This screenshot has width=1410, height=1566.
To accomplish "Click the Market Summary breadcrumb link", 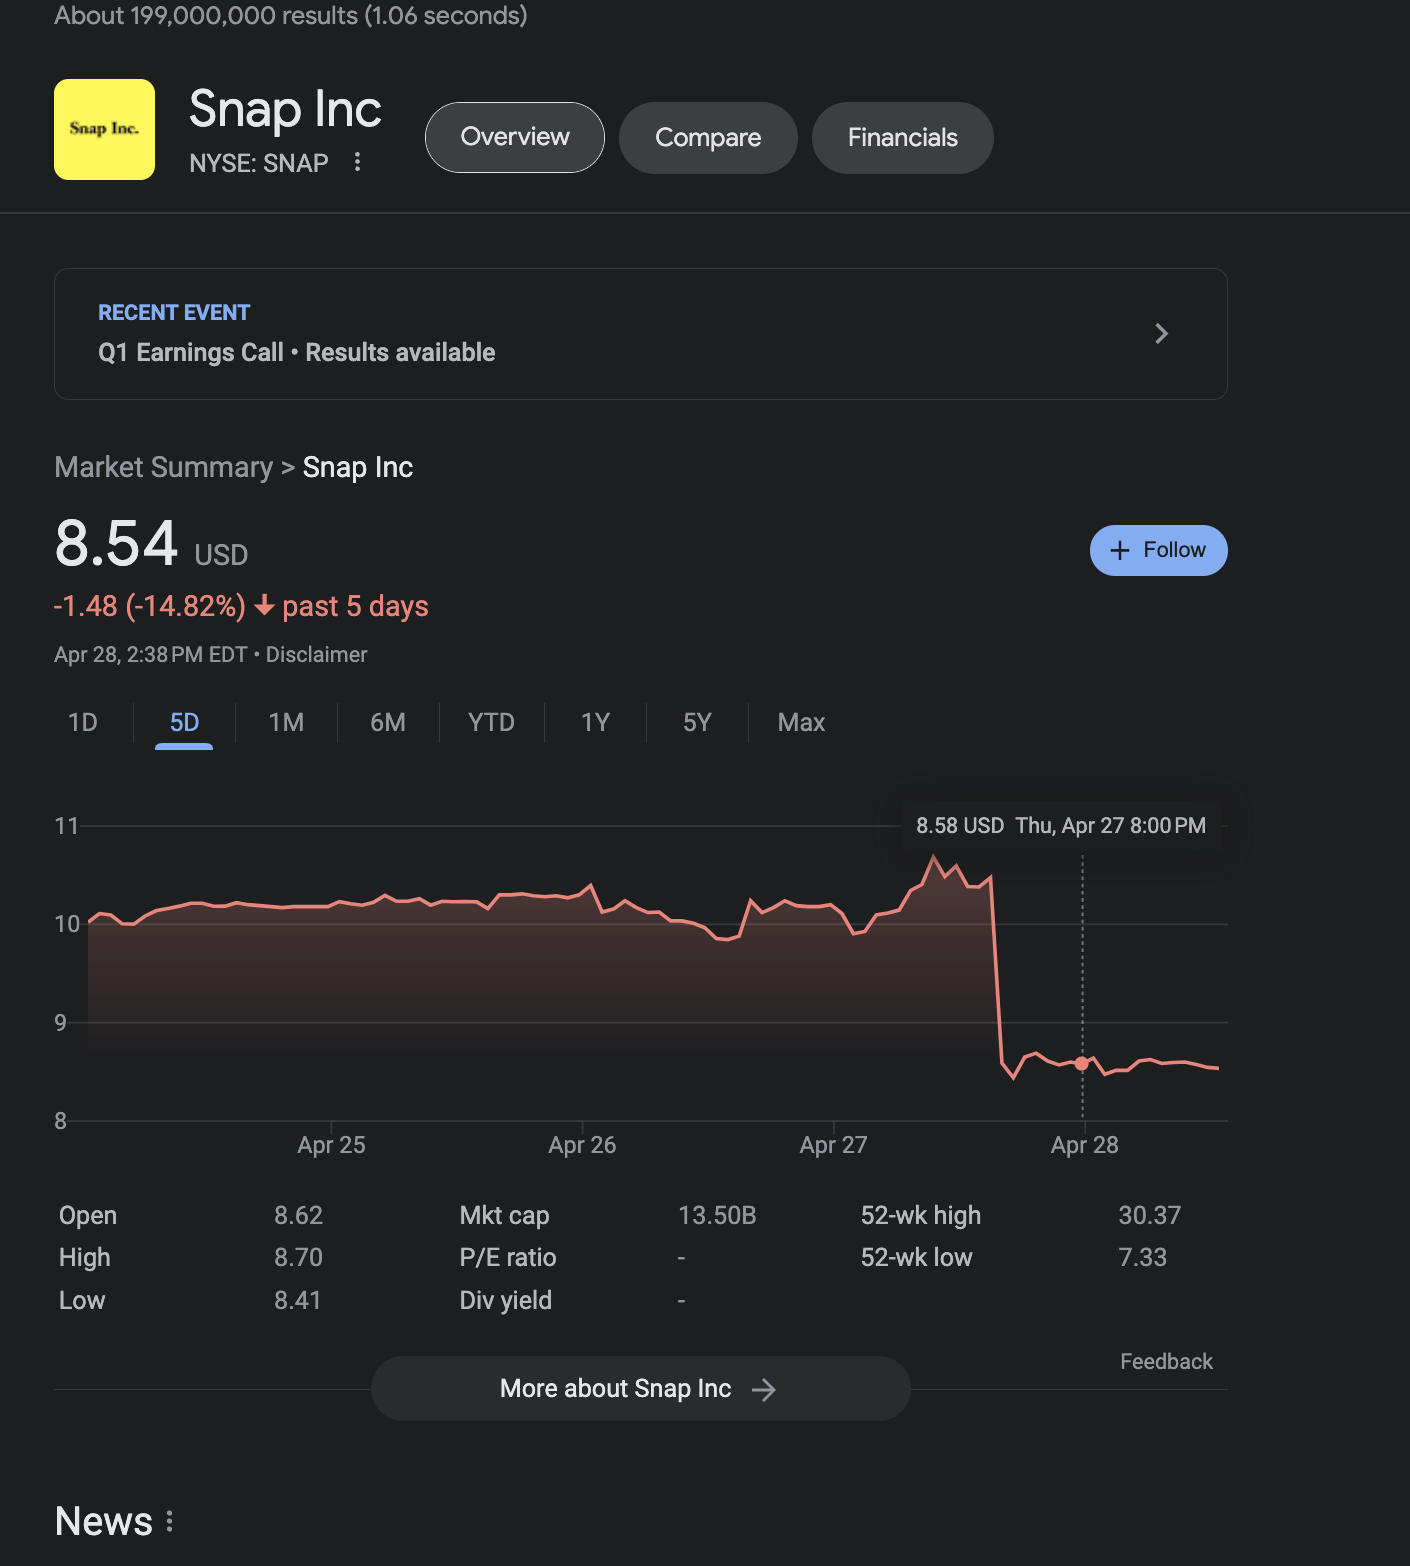I will coord(163,467).
